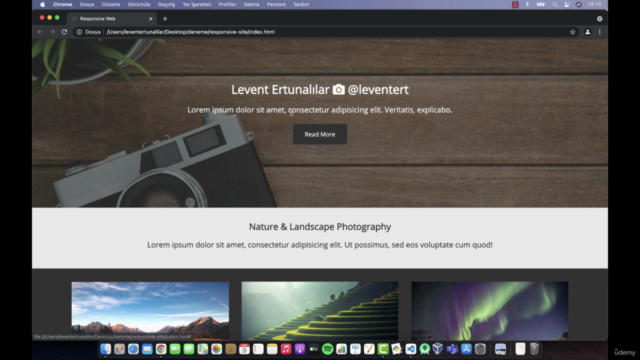Select the Responsive Web tab
Screen dimensions: 640x360
[x=111, y=18]
